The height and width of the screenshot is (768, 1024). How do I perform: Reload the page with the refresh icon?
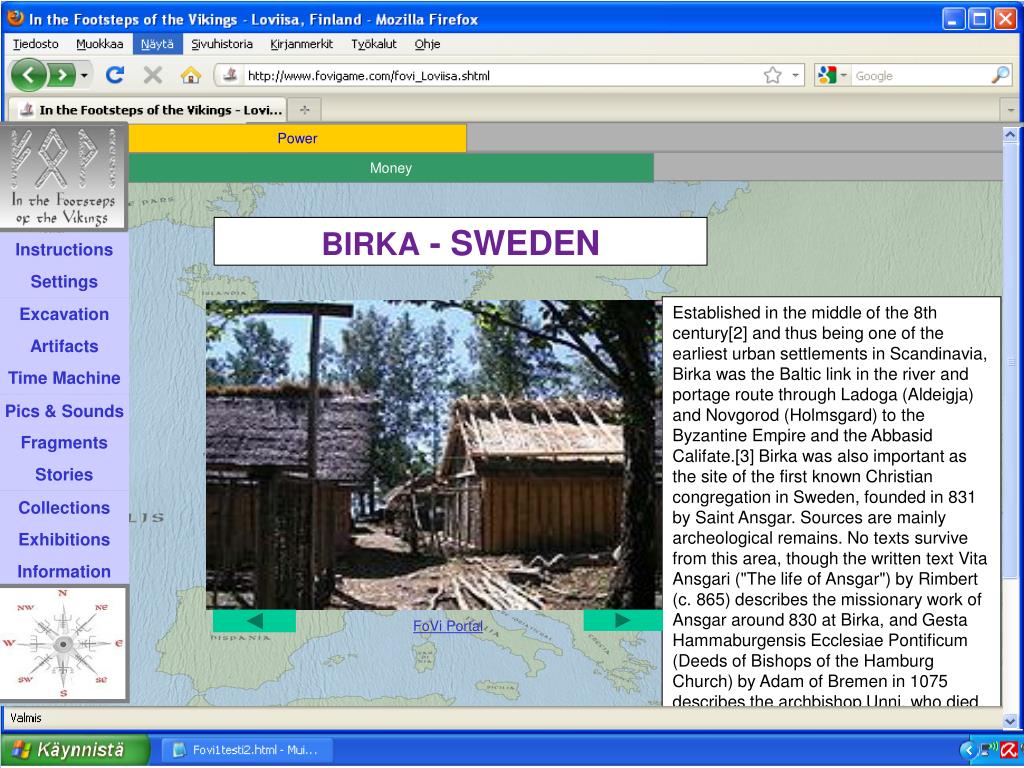tap(115, 75)
